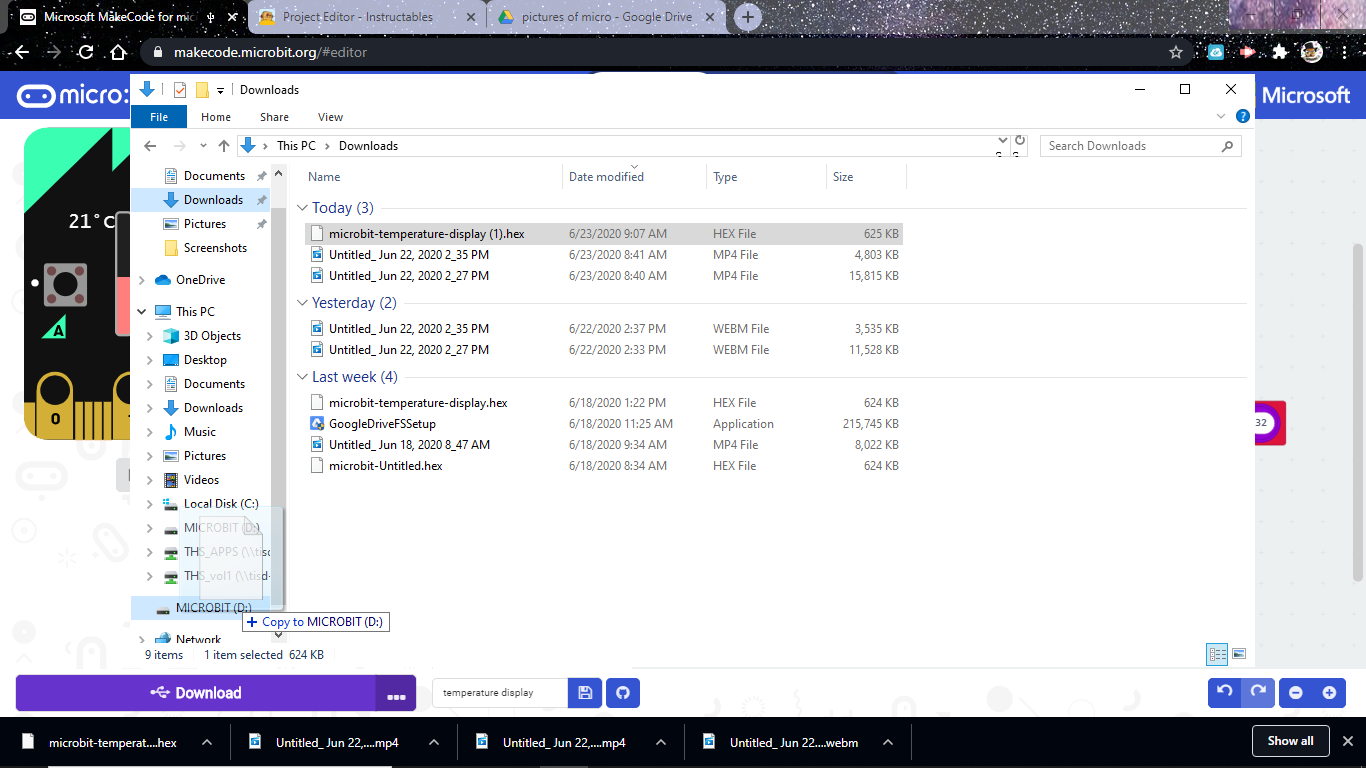Collapse the Last week file group
Screen dimensions: 1366x768
(302, 377)
